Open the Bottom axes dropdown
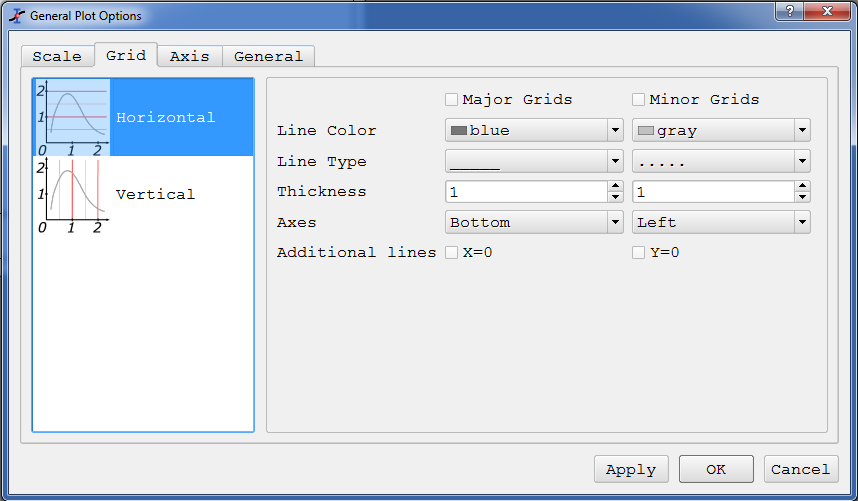This screenshot has height=501, width=858. [x=534, y=222]
